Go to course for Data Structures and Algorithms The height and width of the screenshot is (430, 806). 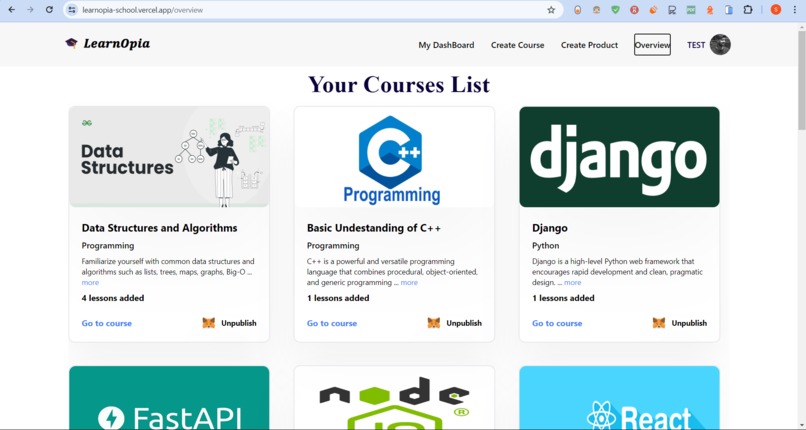click(106, 323)
